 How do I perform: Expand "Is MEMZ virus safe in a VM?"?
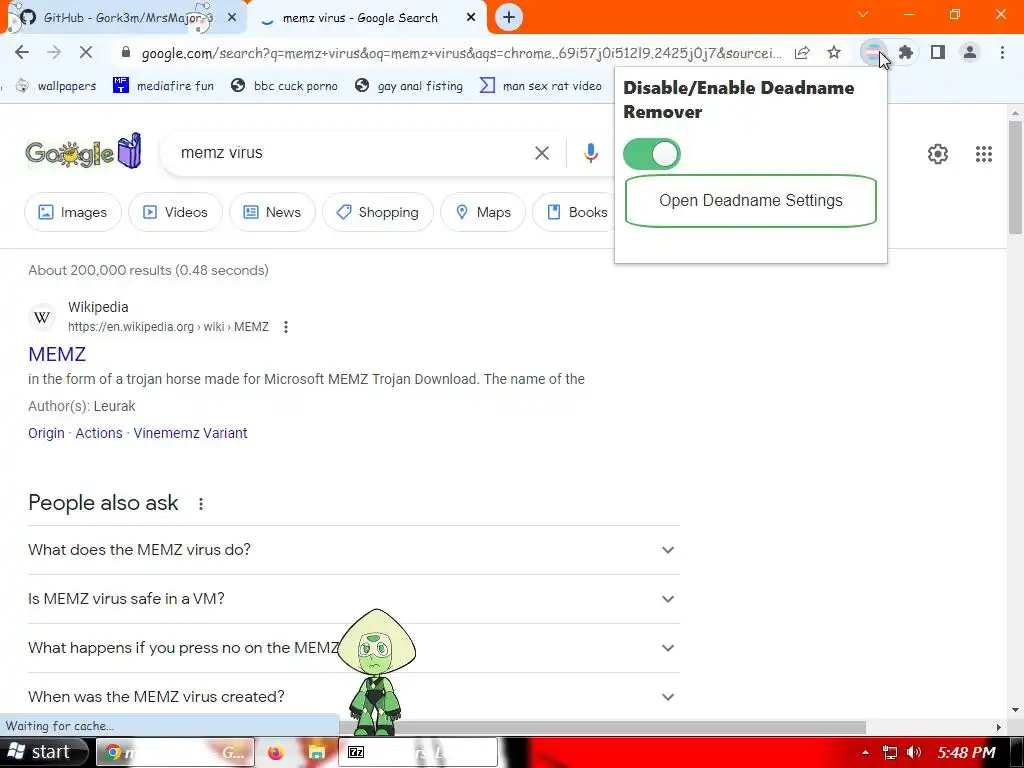pyautogui.click(x=354, y=599)
